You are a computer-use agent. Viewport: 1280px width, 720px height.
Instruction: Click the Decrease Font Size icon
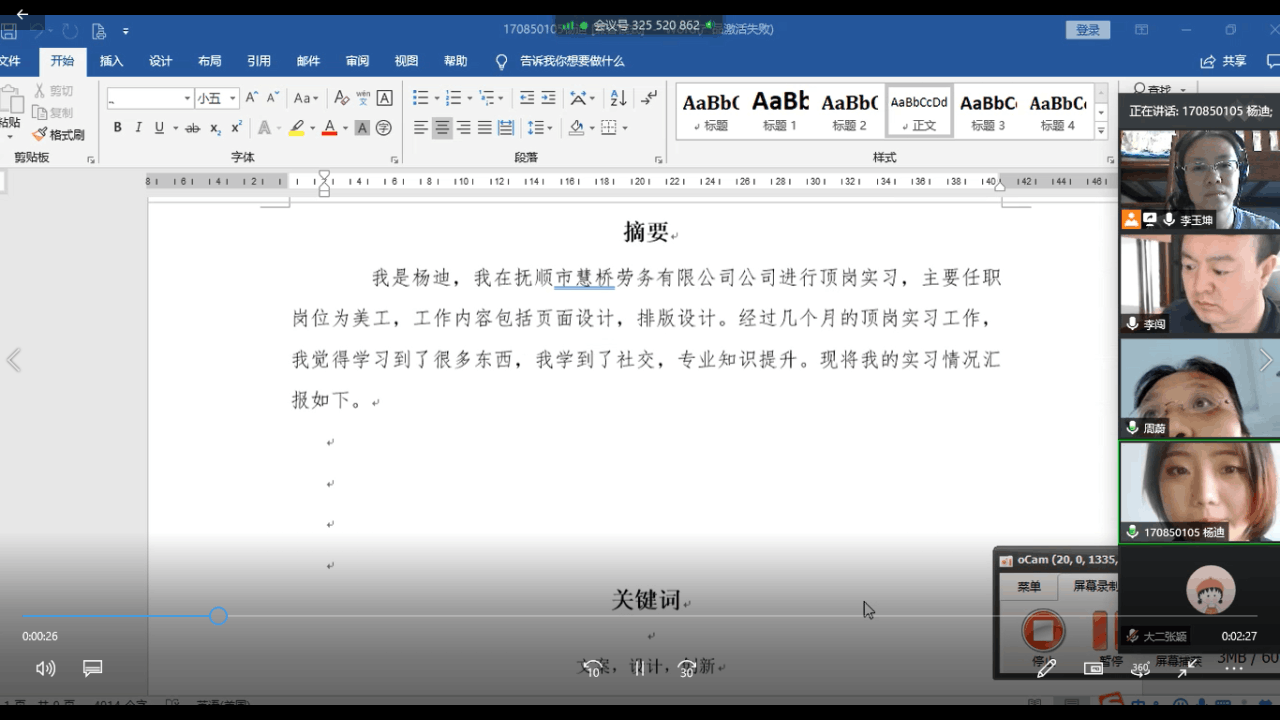click(x=273, y=98)
